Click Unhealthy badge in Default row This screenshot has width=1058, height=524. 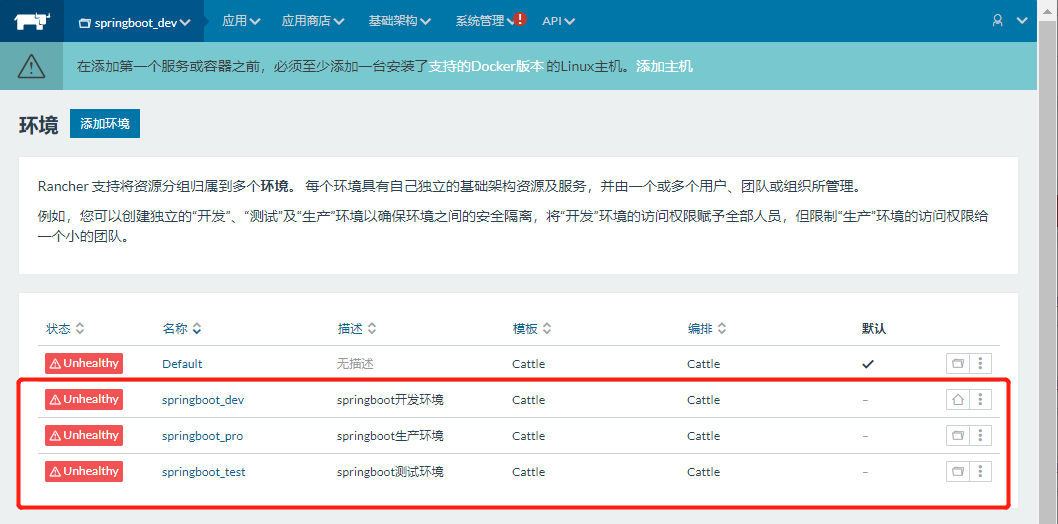click(84, 363)
